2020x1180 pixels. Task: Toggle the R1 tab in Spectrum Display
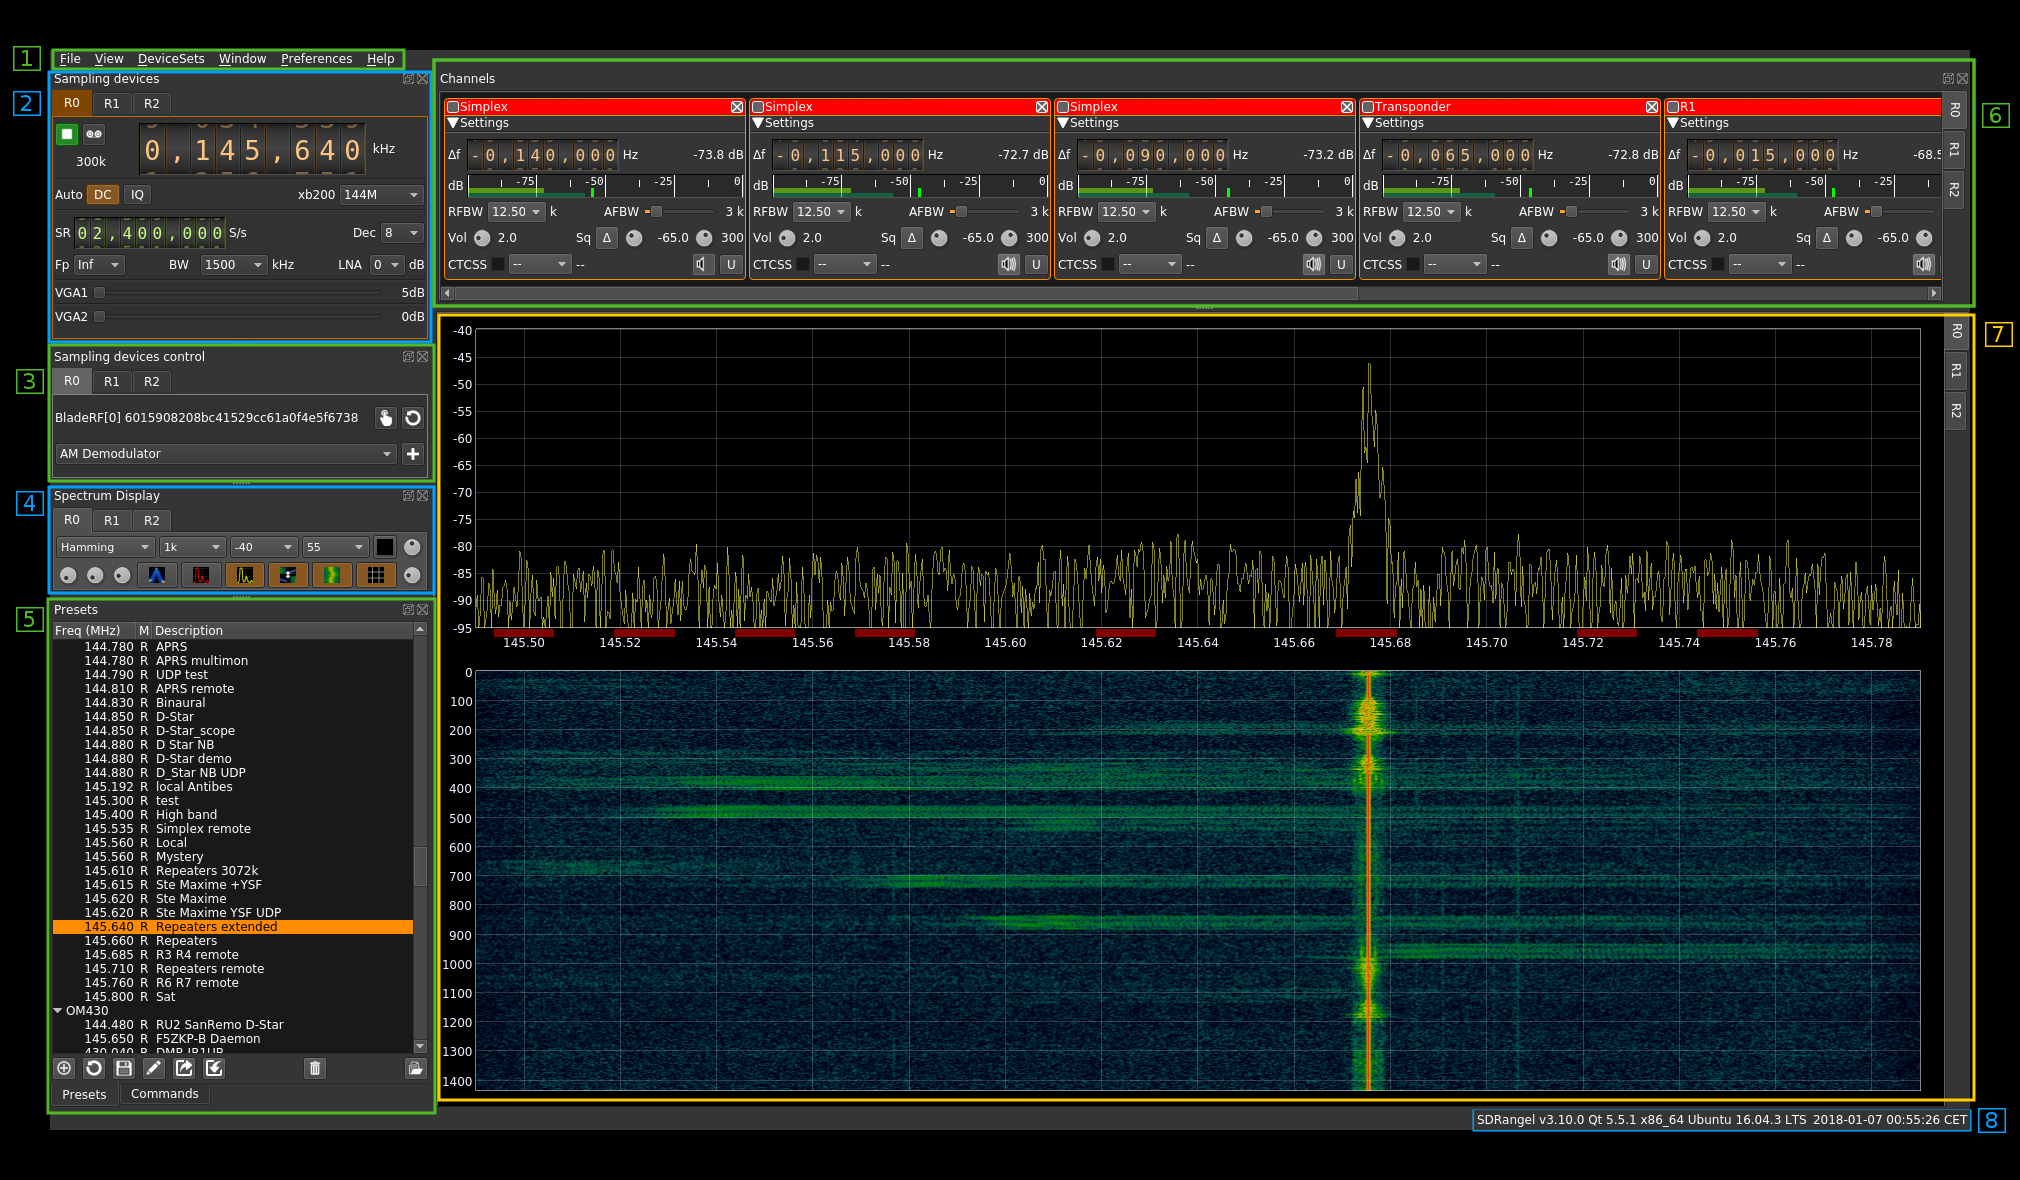[x=111, y=520]
